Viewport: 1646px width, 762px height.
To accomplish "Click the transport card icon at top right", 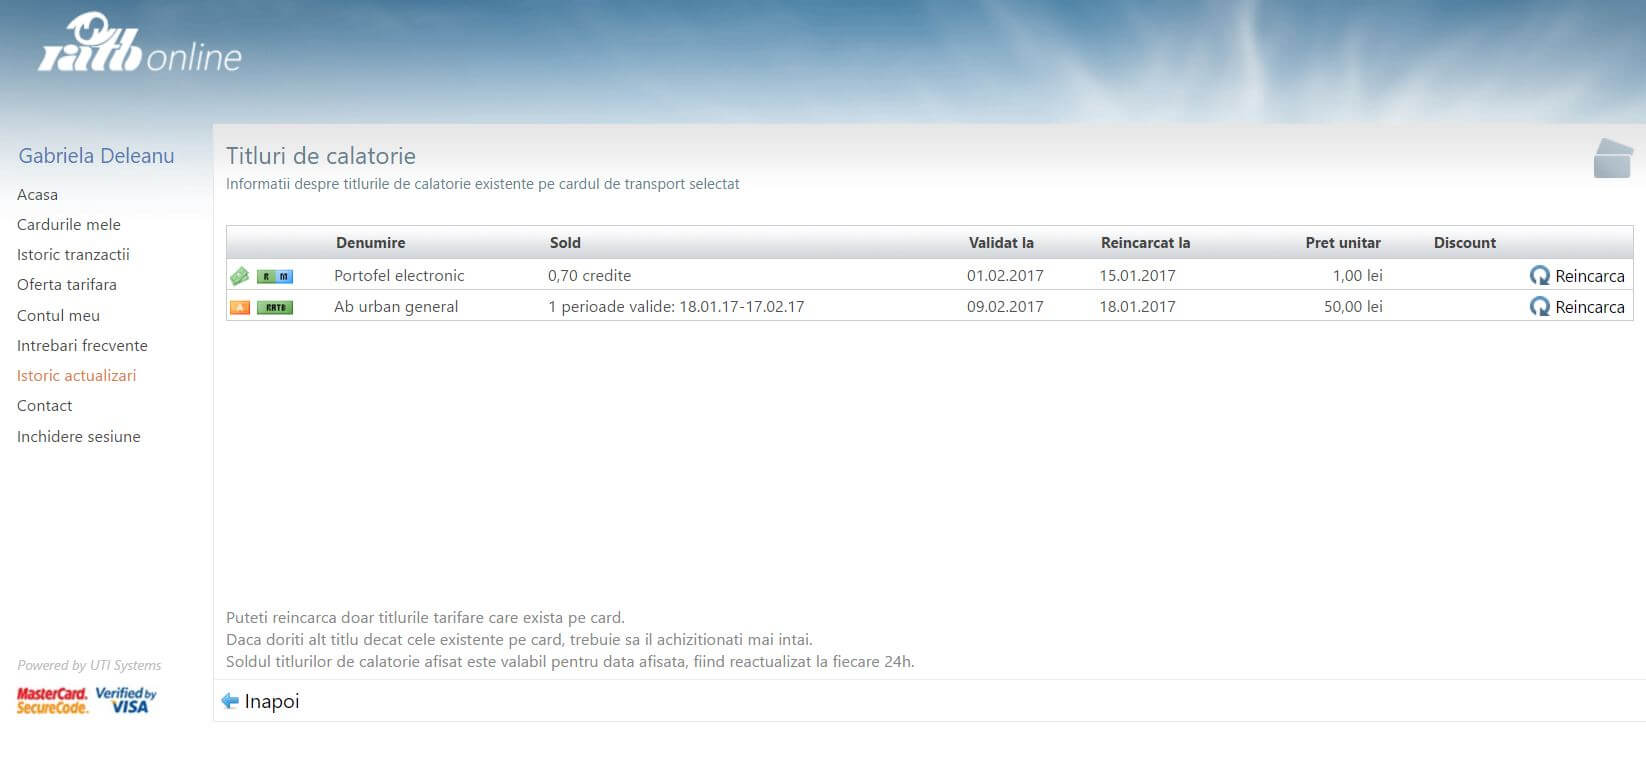I will 1613,158.
